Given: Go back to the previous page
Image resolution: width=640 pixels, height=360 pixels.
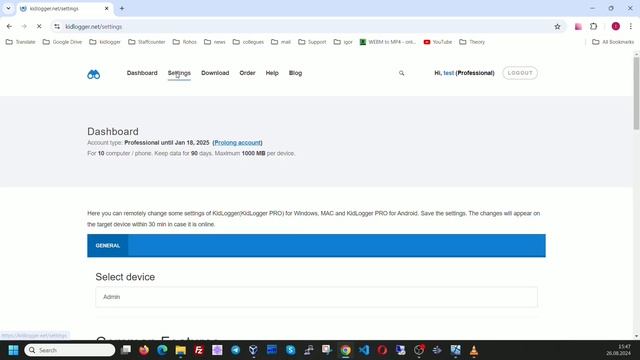Looking at the screenshot, I should pos(9,27).
